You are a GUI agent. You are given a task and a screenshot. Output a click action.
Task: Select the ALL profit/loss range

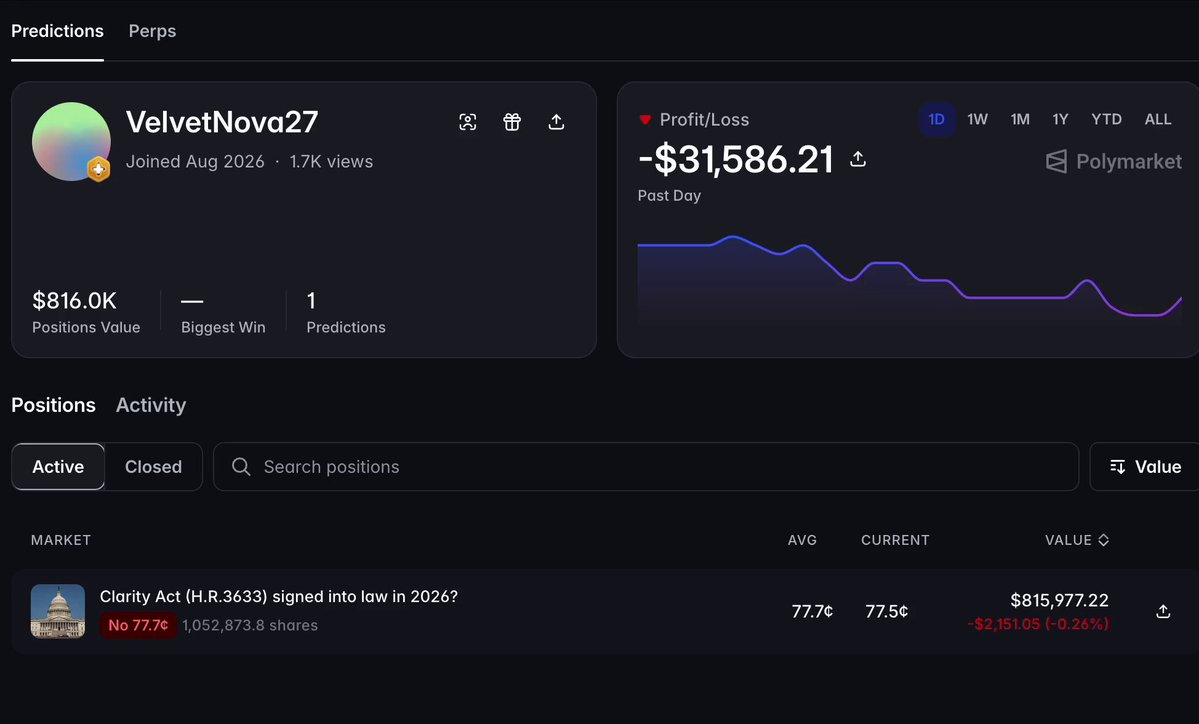point(1158,119)
